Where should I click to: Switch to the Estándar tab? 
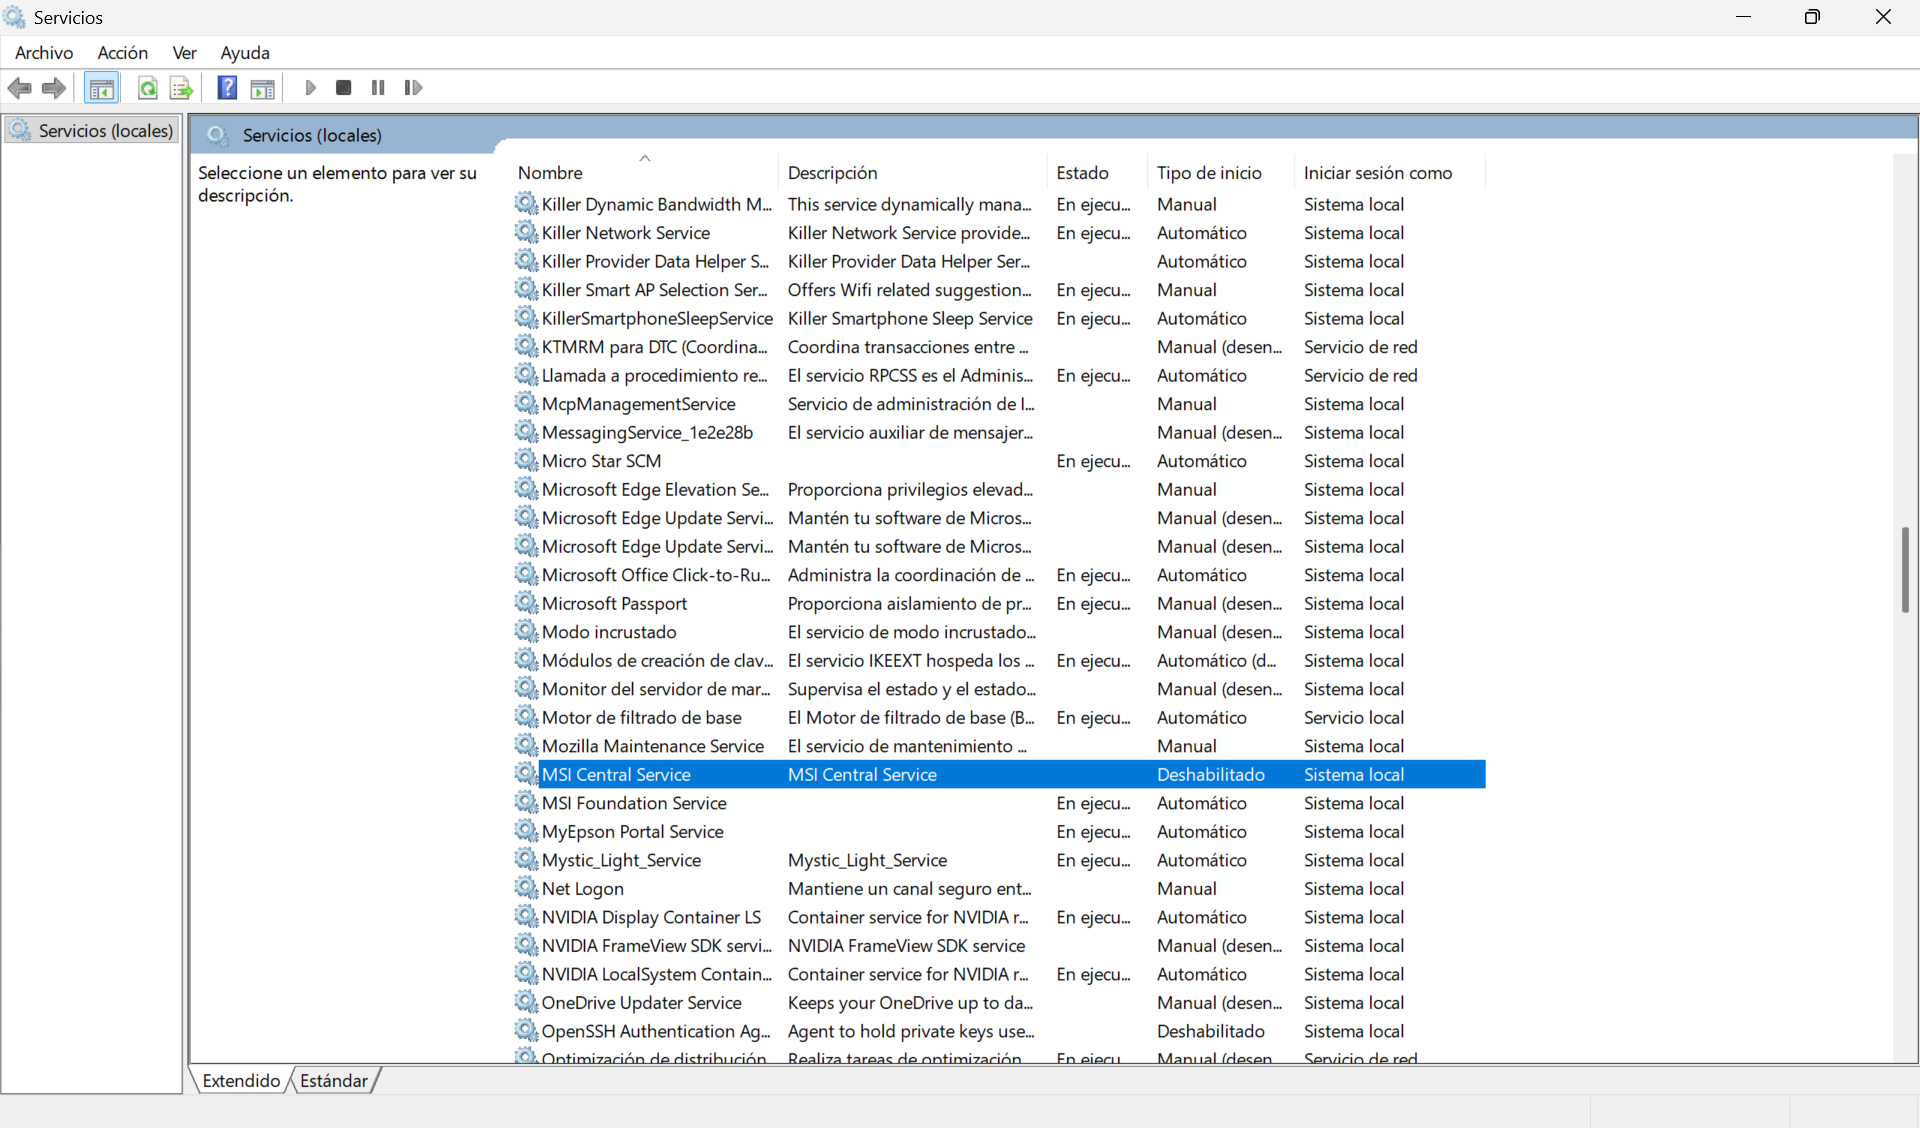[x=334, y=1081]
